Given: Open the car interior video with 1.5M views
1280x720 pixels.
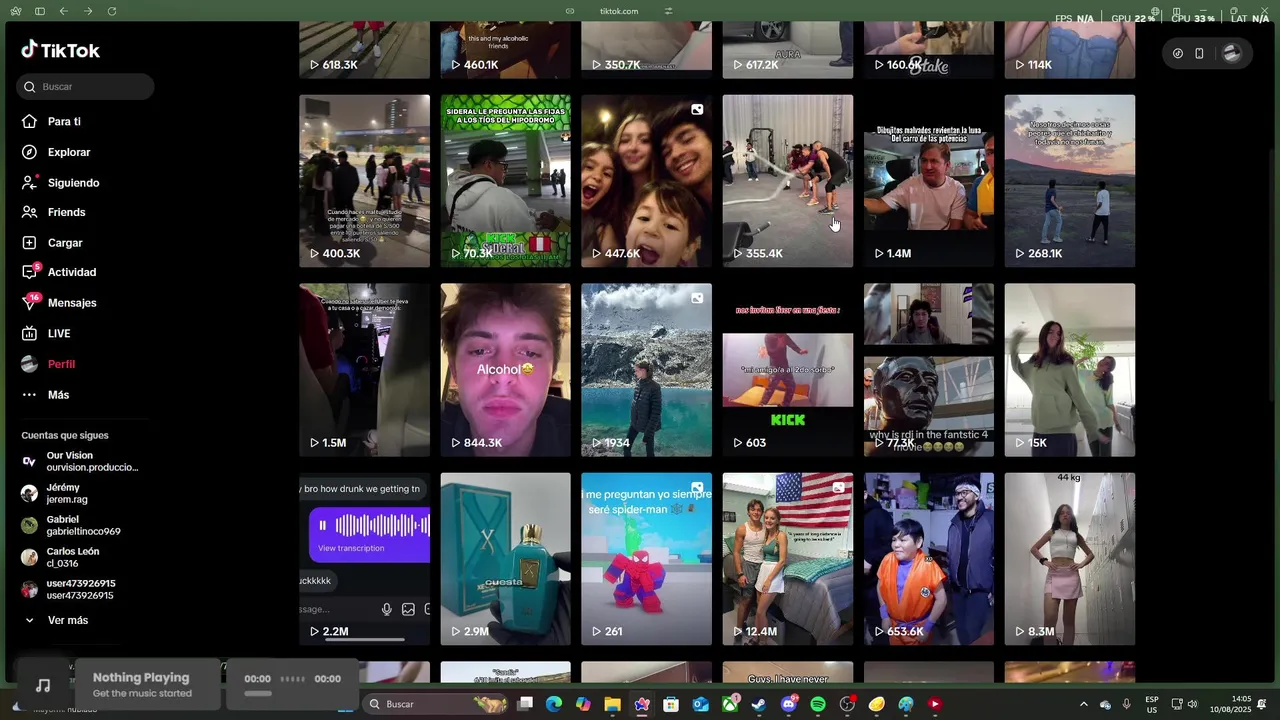Looking at the screenshot, I should coord(364,370).
